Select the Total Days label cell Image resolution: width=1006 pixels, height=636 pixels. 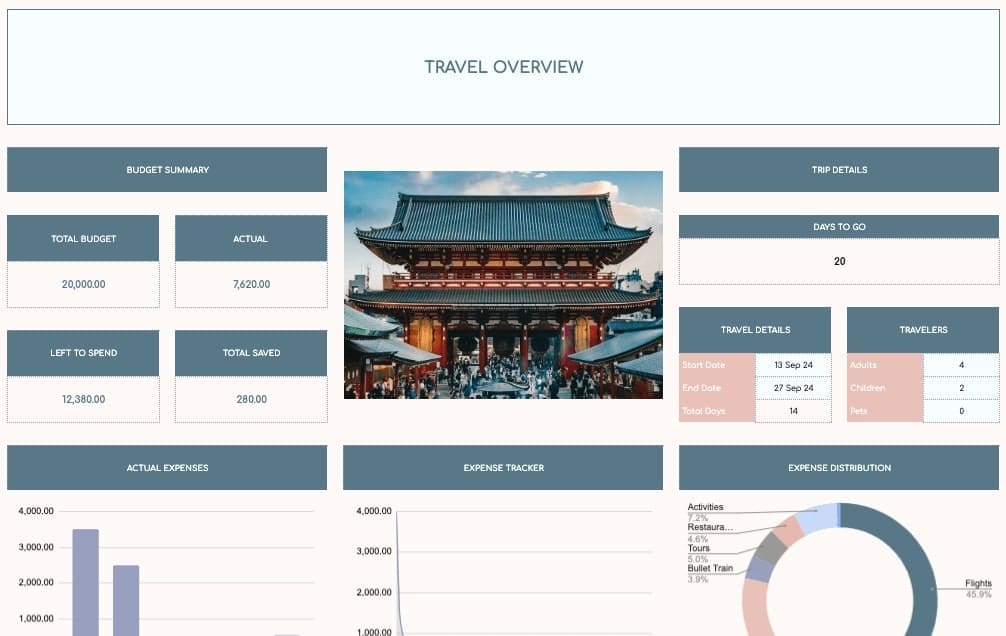click(x=717, y=411)
